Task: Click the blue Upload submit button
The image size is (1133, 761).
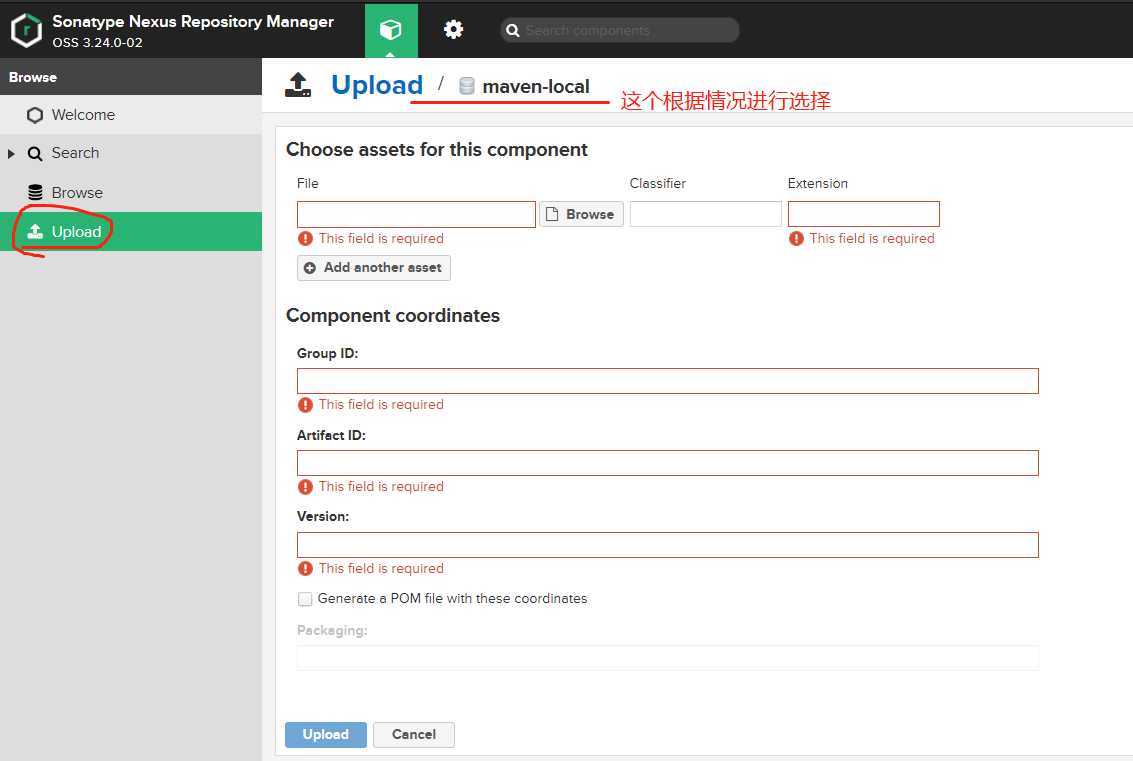Action: (x=325, y=735)
